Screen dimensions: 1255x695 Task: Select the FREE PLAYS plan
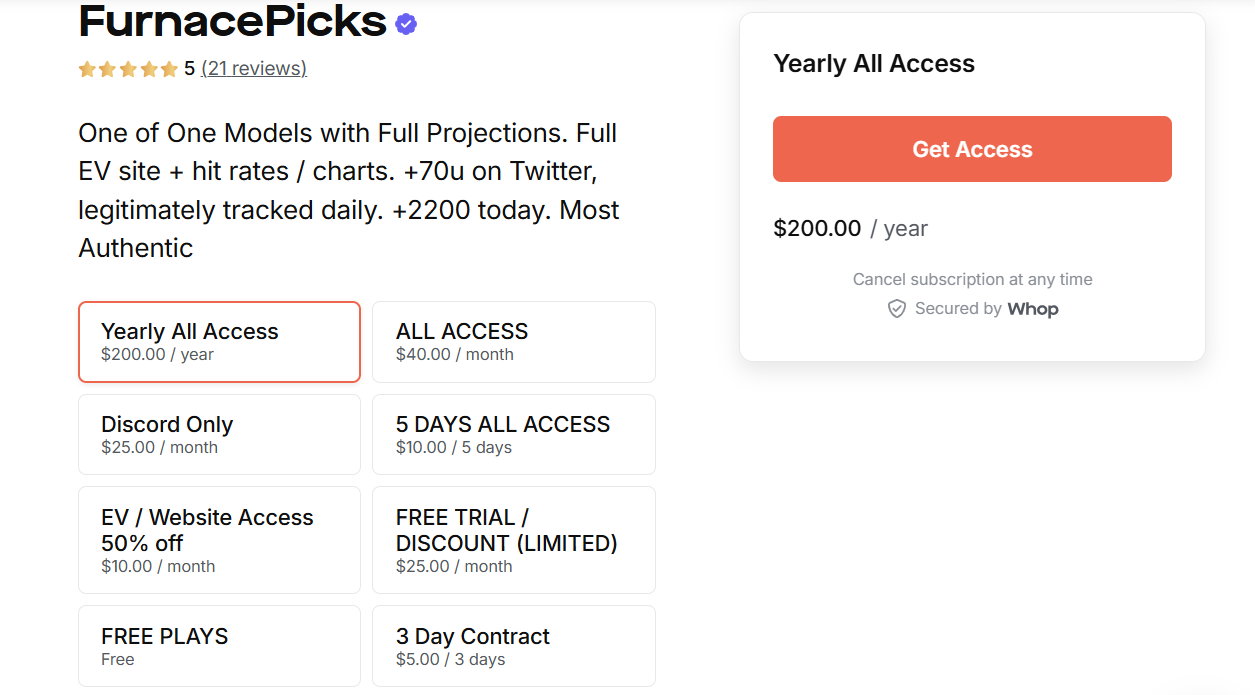pyautogui.click(x=219, y=645)
